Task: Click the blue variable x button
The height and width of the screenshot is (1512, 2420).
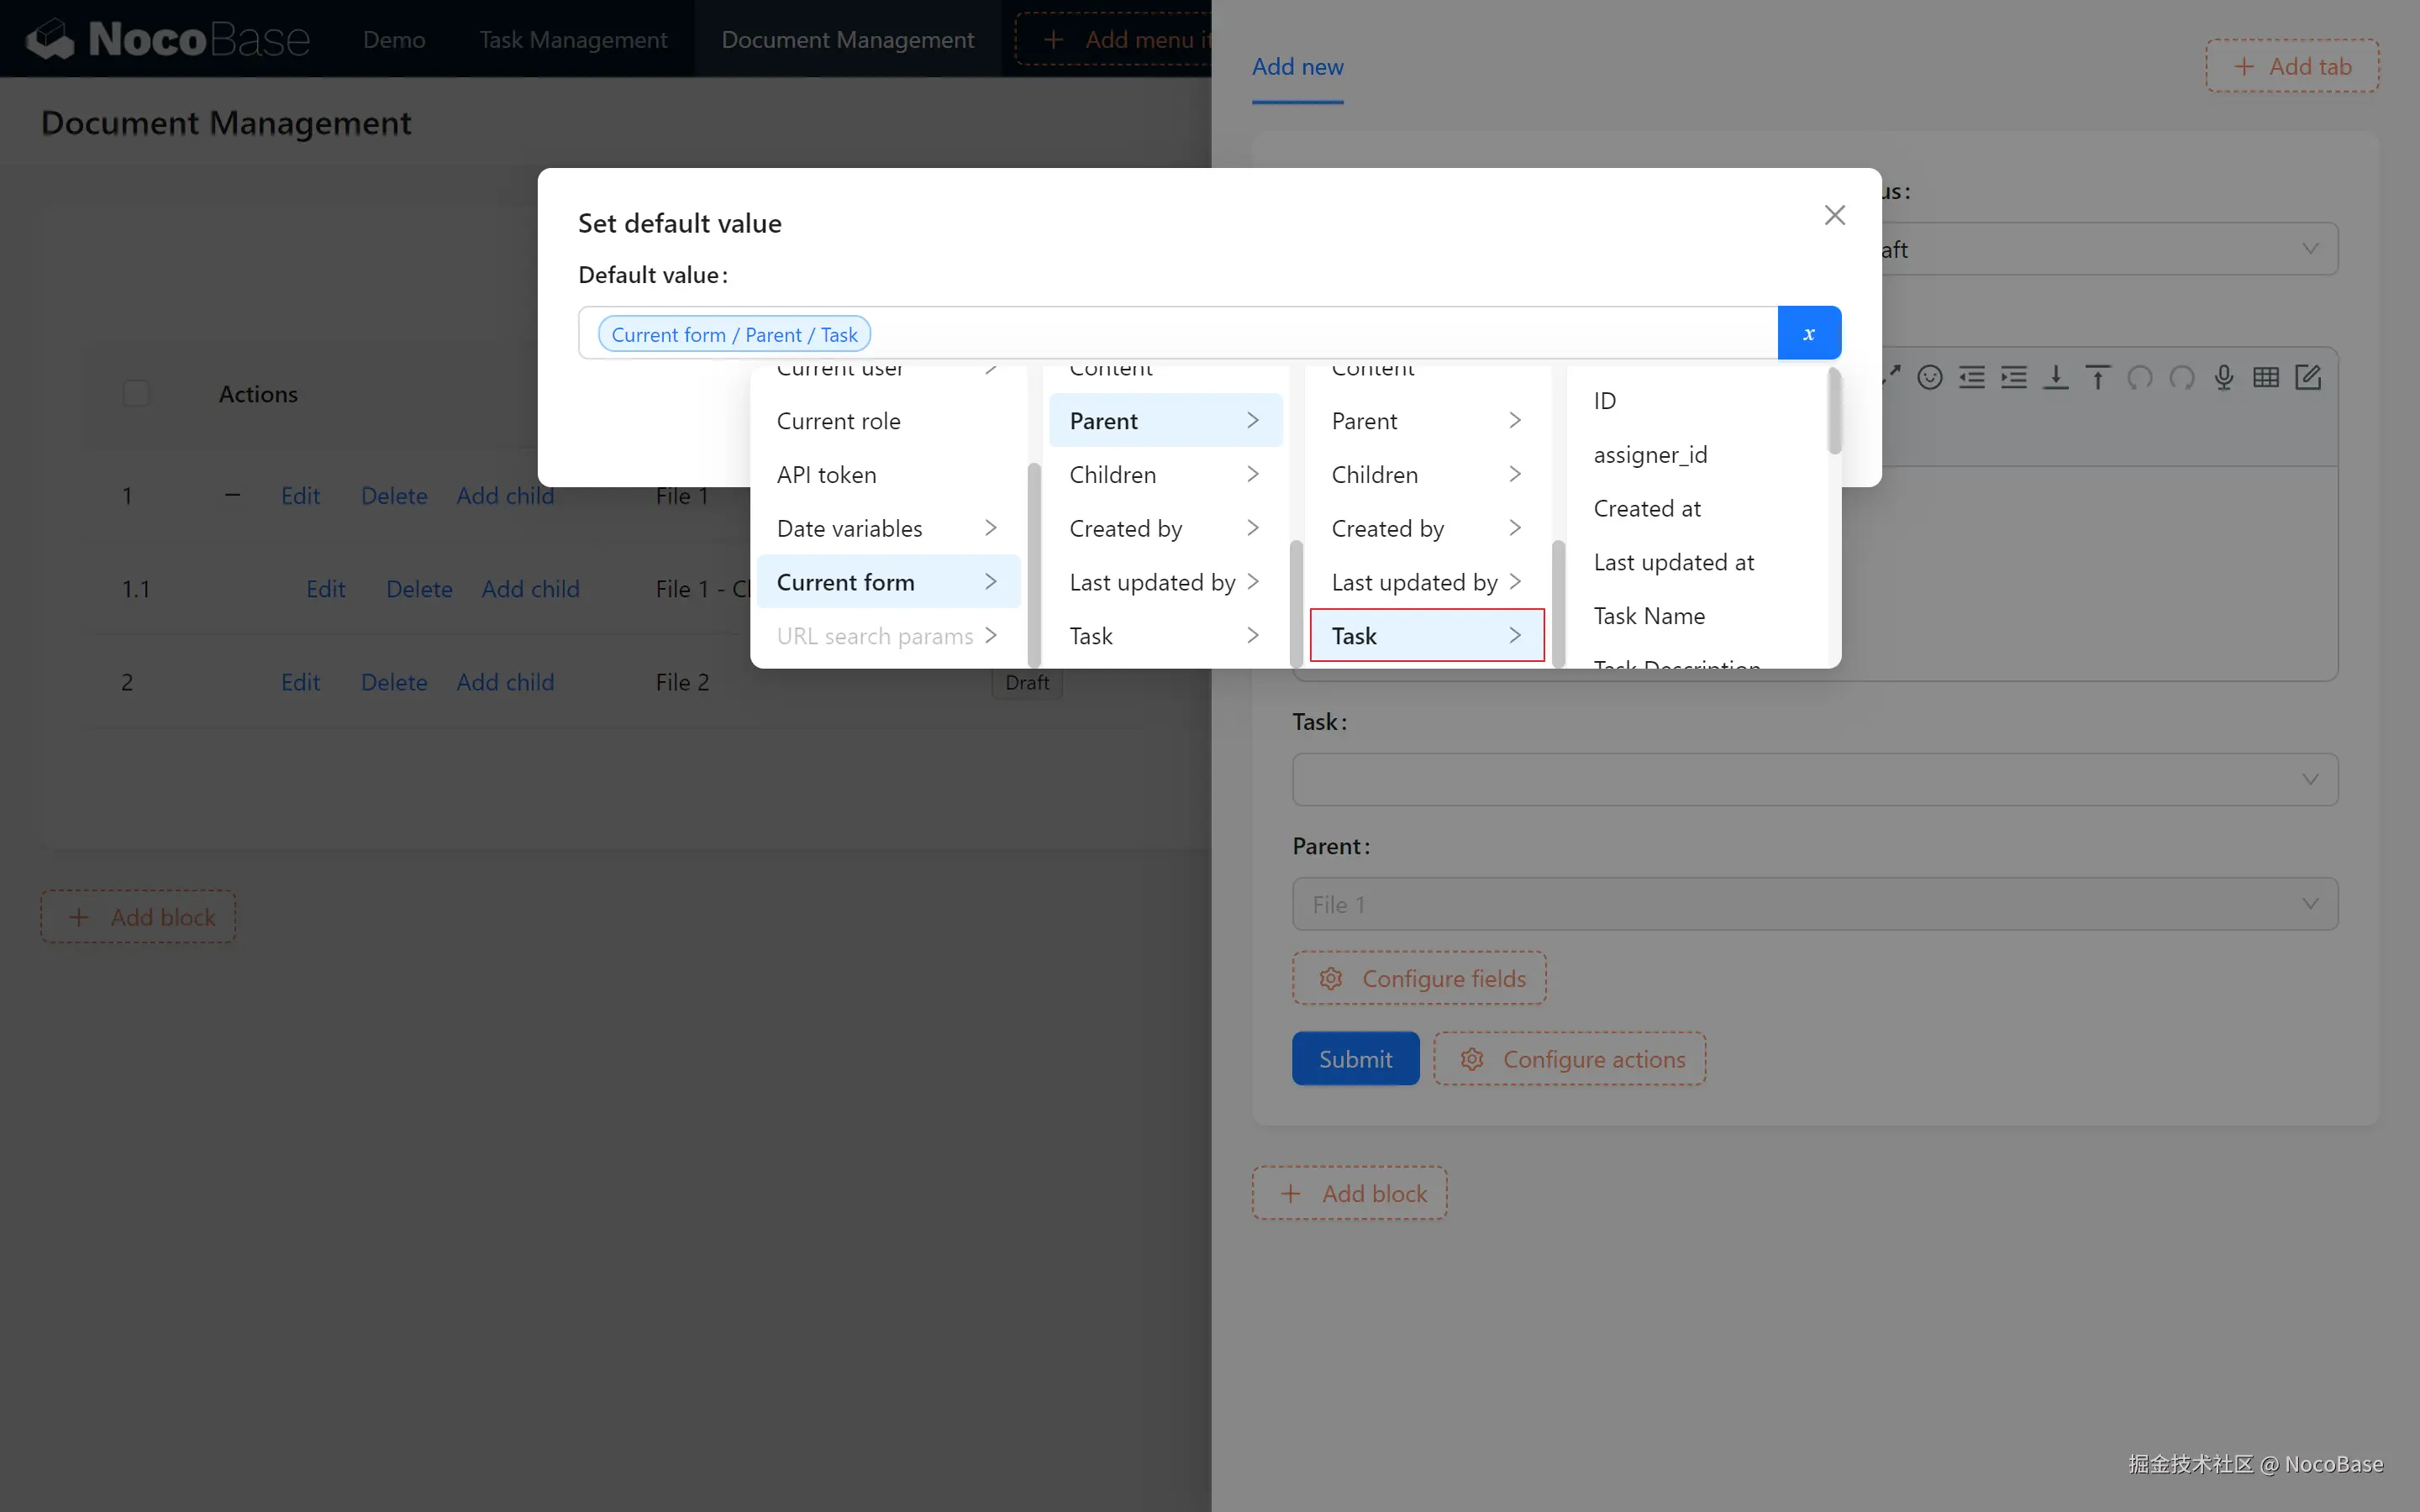Action: [1808, 333]
